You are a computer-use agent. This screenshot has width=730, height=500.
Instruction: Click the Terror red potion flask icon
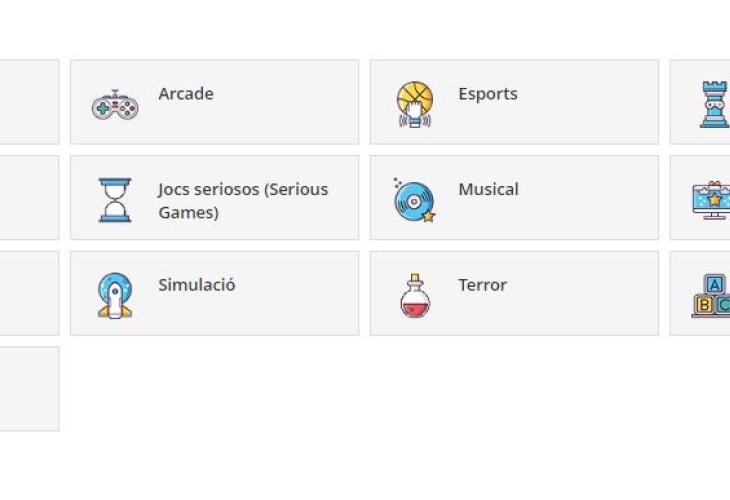[414, 295]
